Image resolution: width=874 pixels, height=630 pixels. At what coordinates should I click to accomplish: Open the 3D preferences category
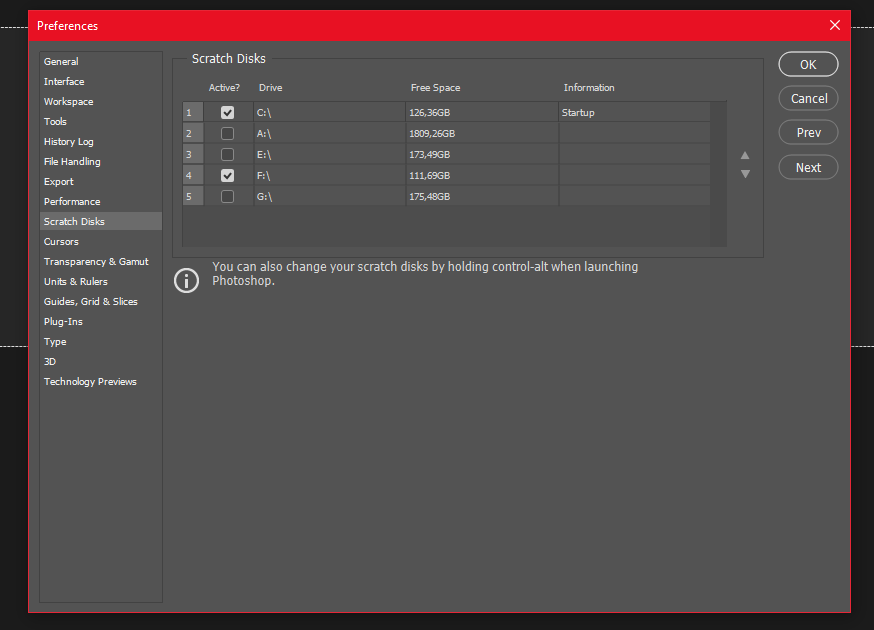tap(101, 362)
